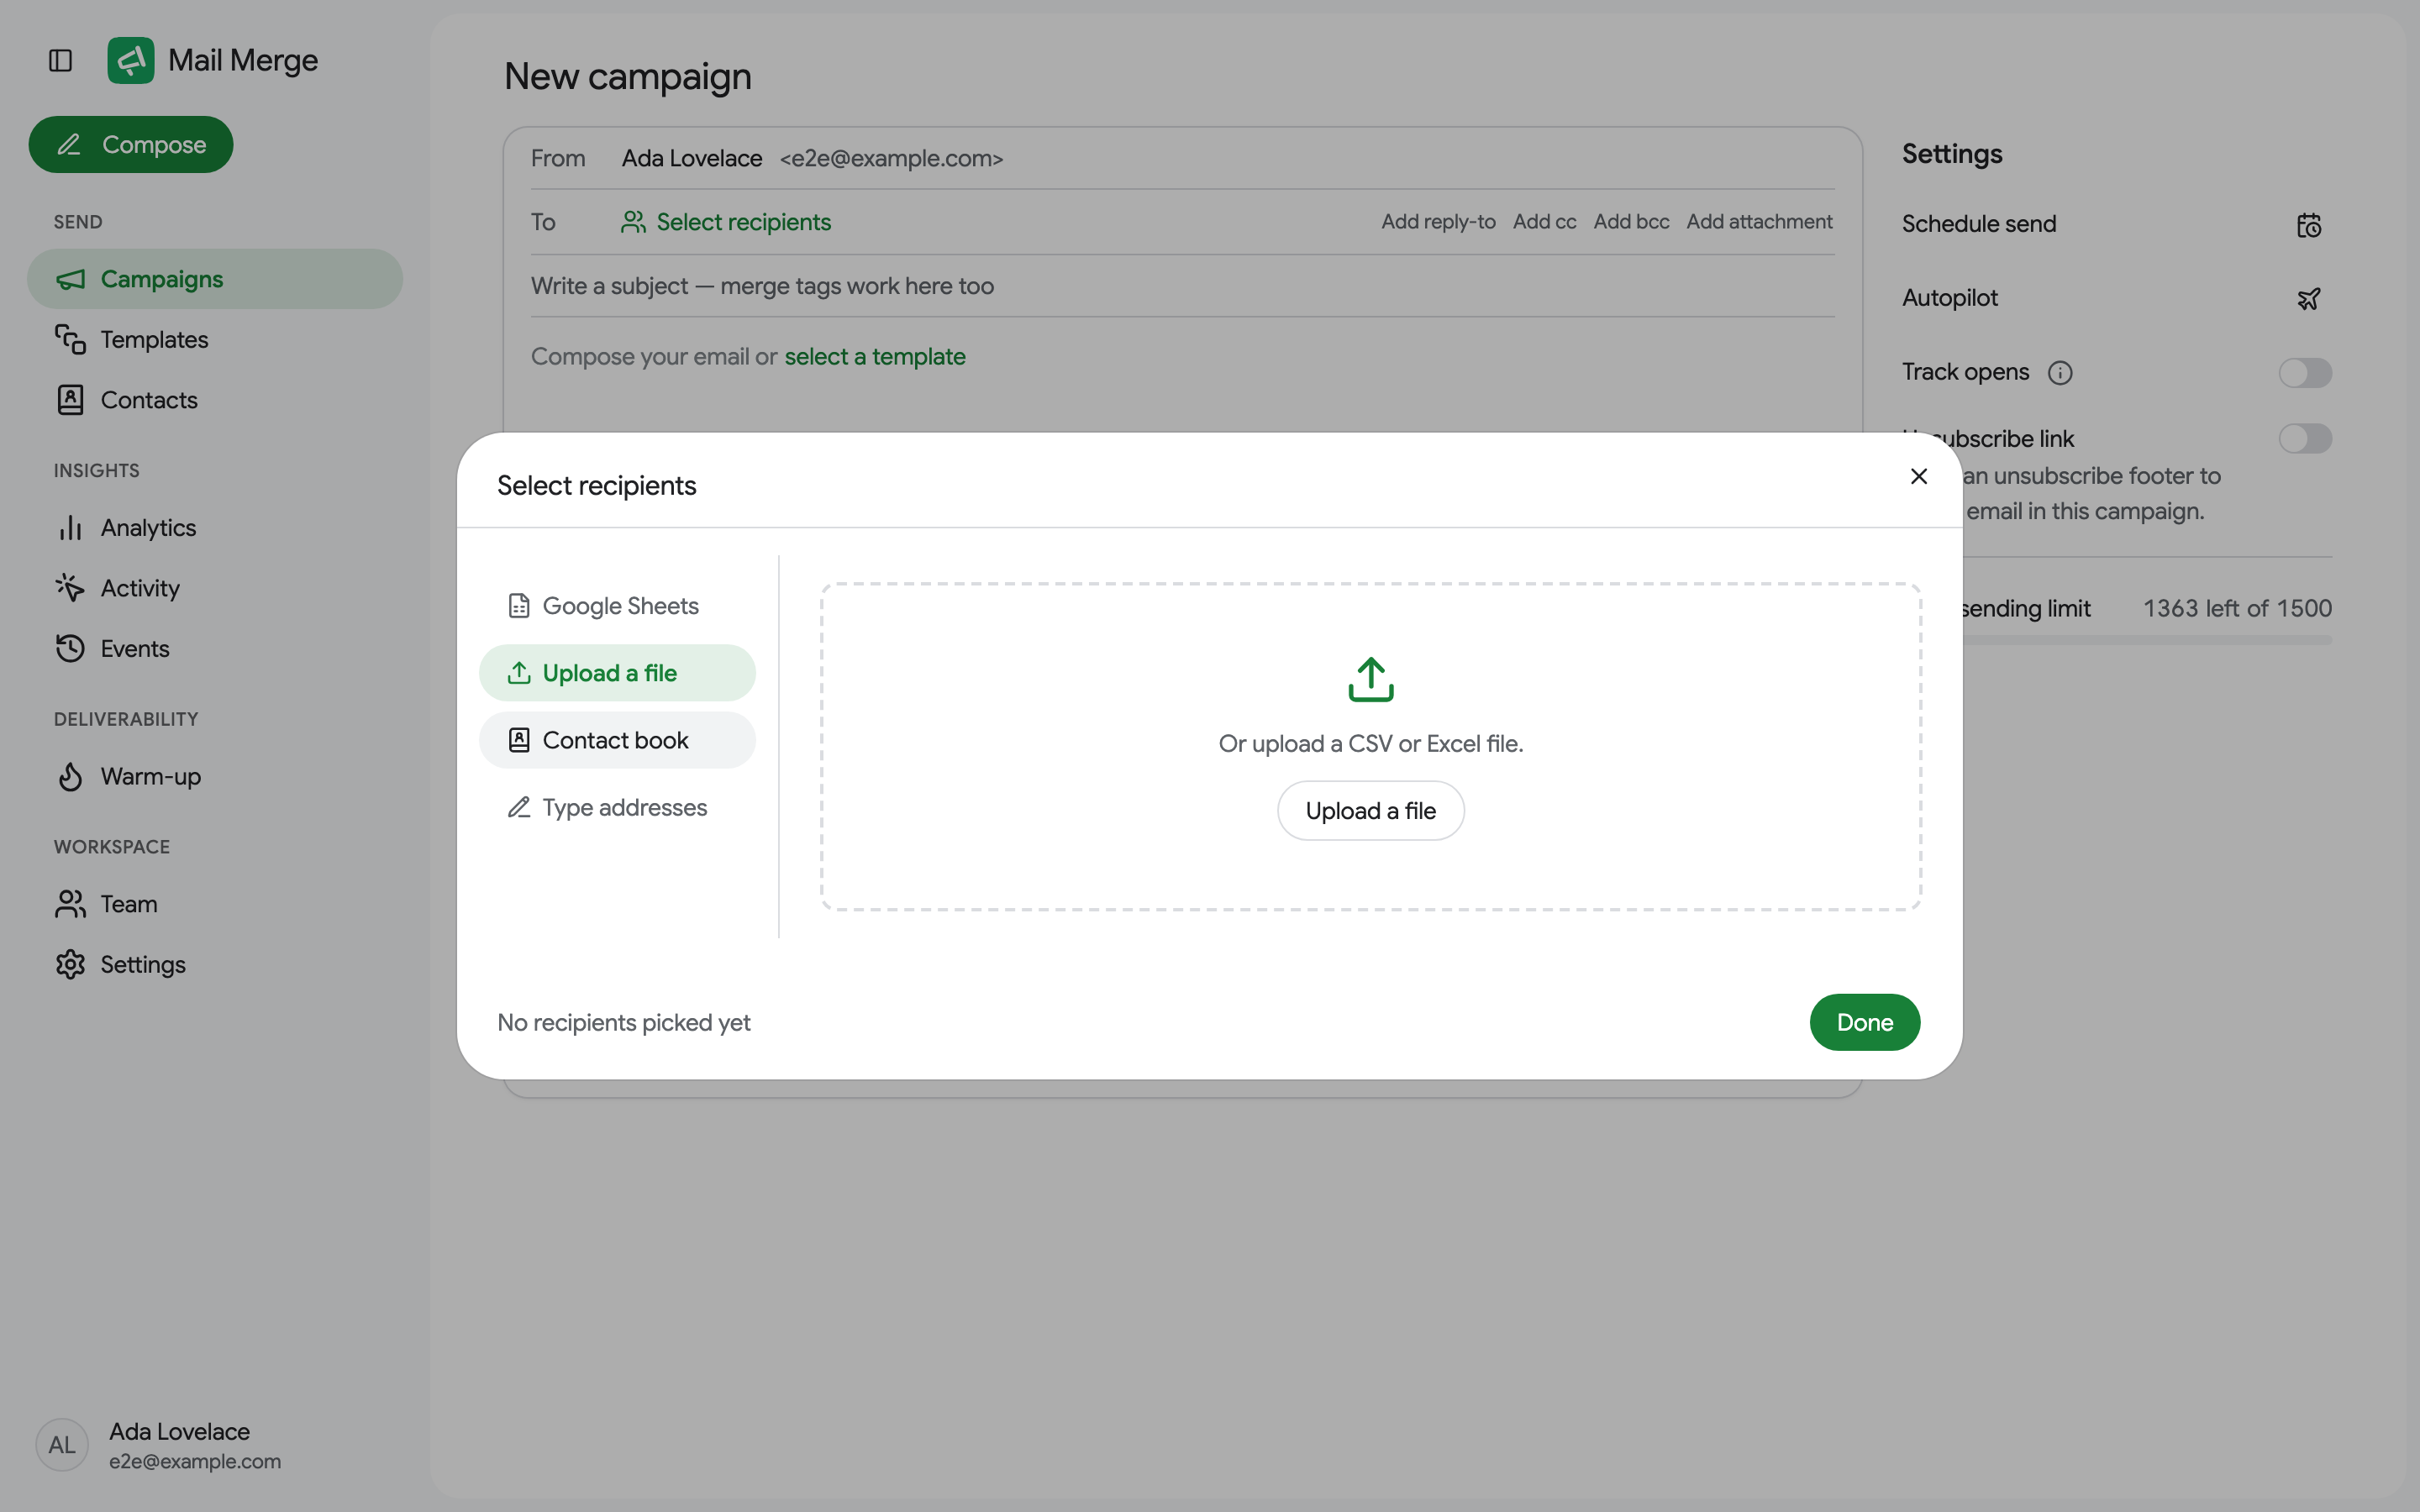
Task: Confirm with the Done button
Action: point(1864,1022)
